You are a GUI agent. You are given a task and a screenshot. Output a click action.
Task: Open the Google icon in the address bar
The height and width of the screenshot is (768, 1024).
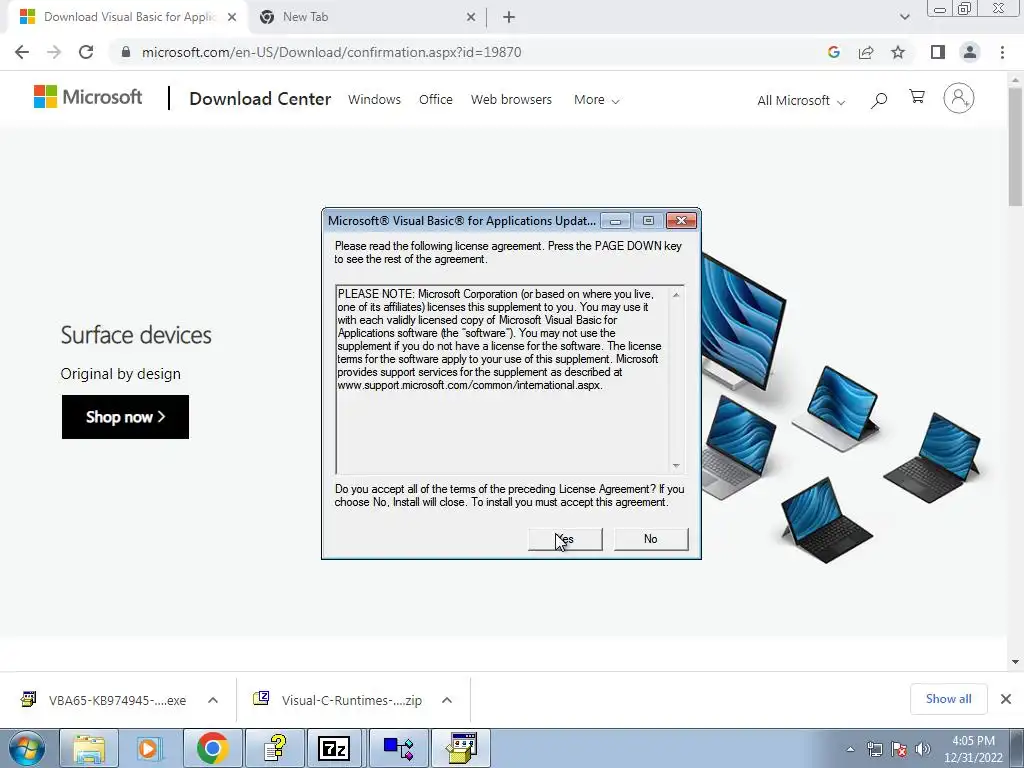833,52
